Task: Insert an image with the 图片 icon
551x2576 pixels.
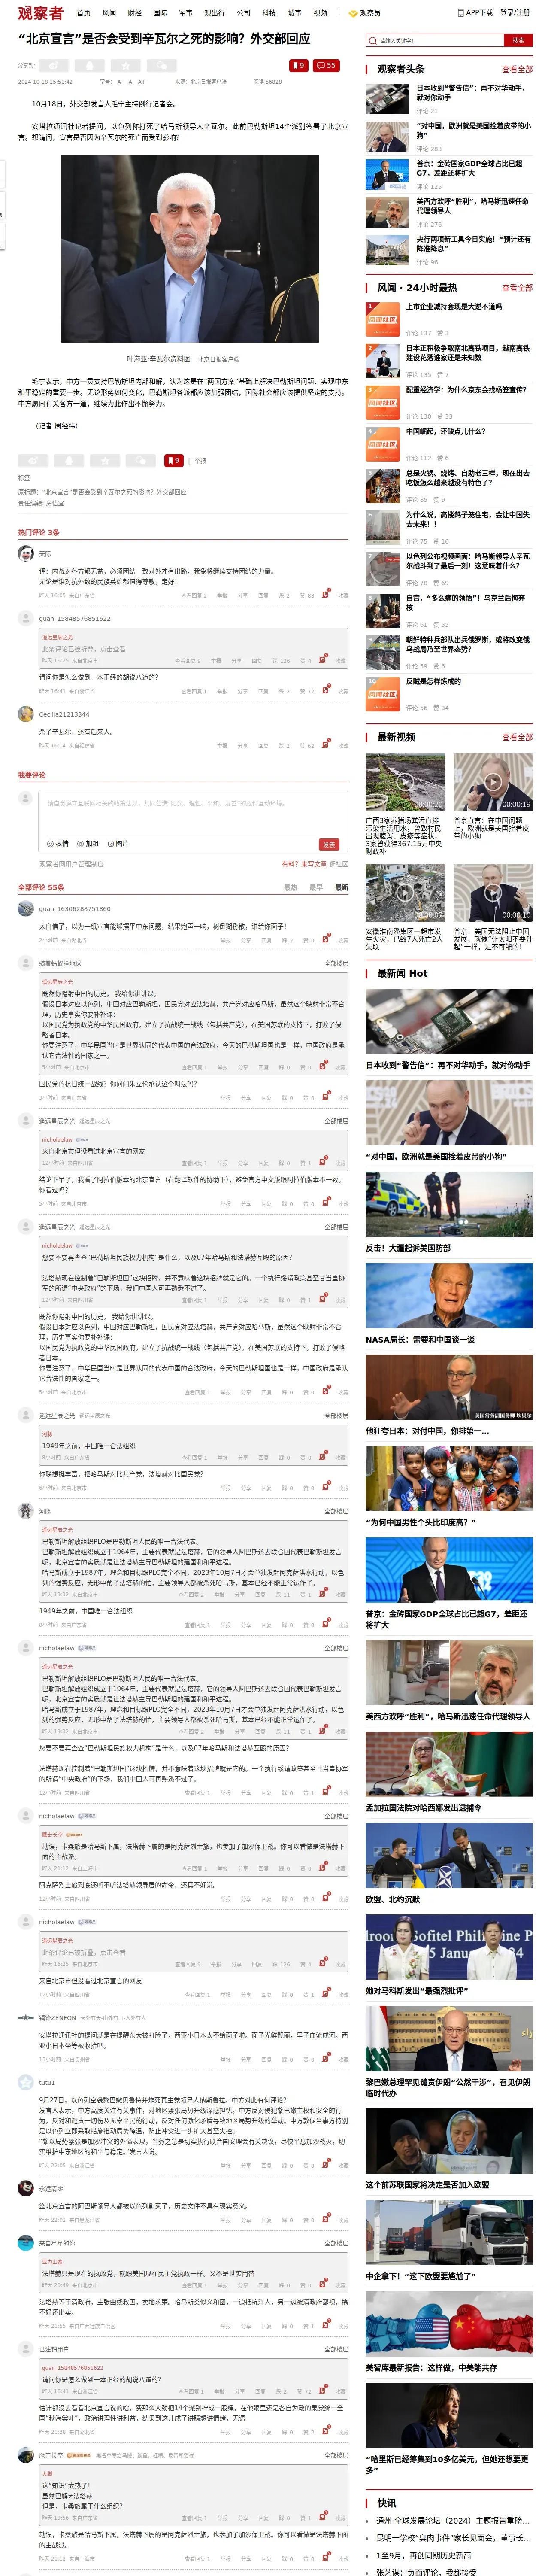Action: (118, 843)
